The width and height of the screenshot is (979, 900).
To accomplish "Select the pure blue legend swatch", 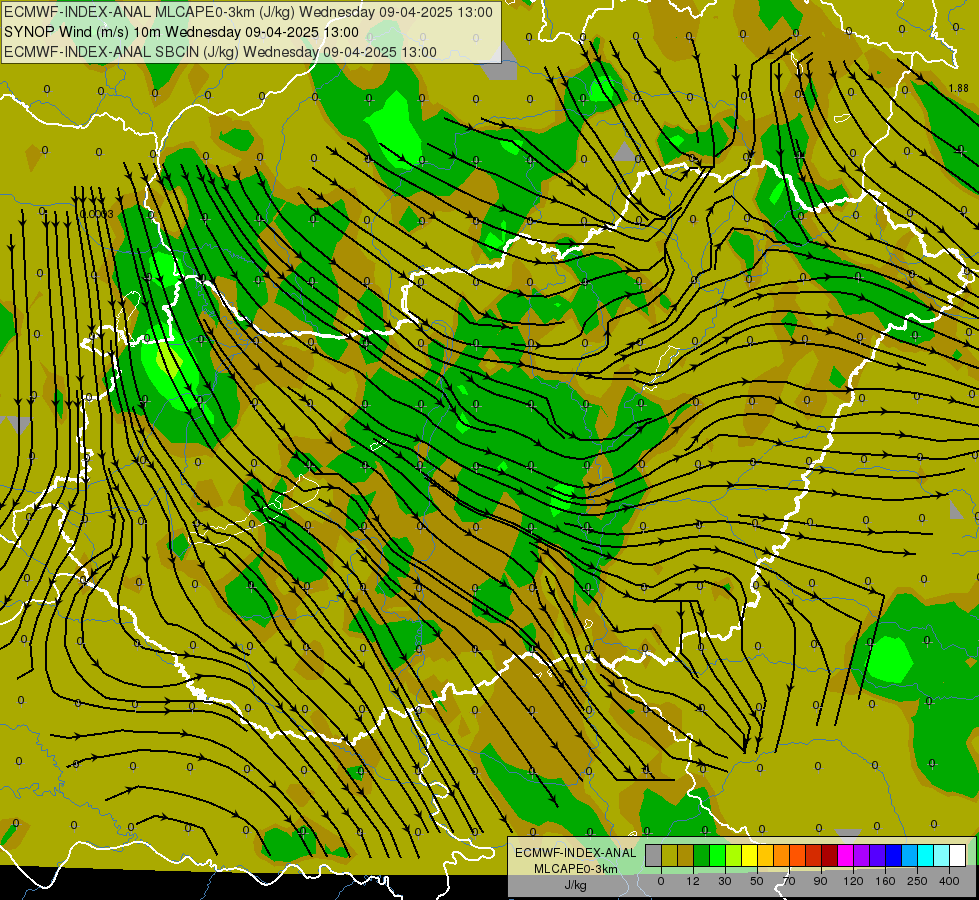I will tap(894, 855).
